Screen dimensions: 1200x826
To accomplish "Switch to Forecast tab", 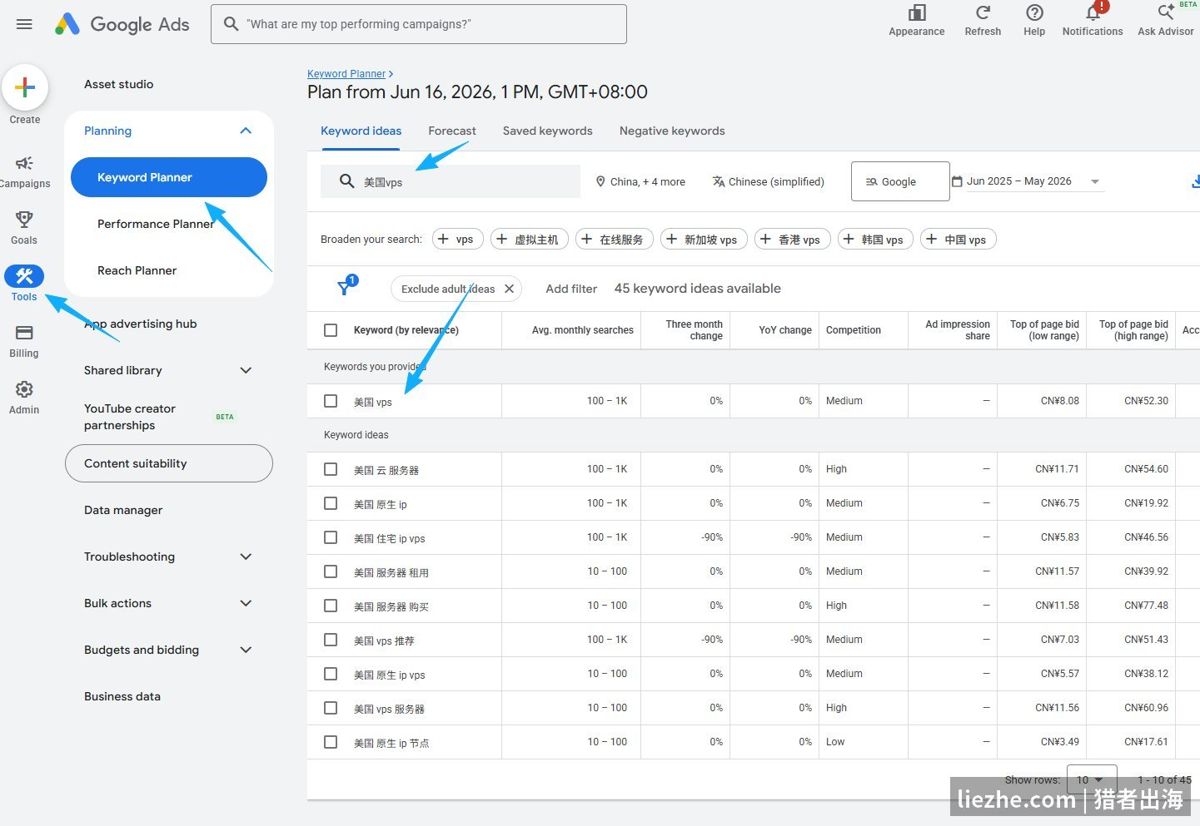I will pos(452,131).
